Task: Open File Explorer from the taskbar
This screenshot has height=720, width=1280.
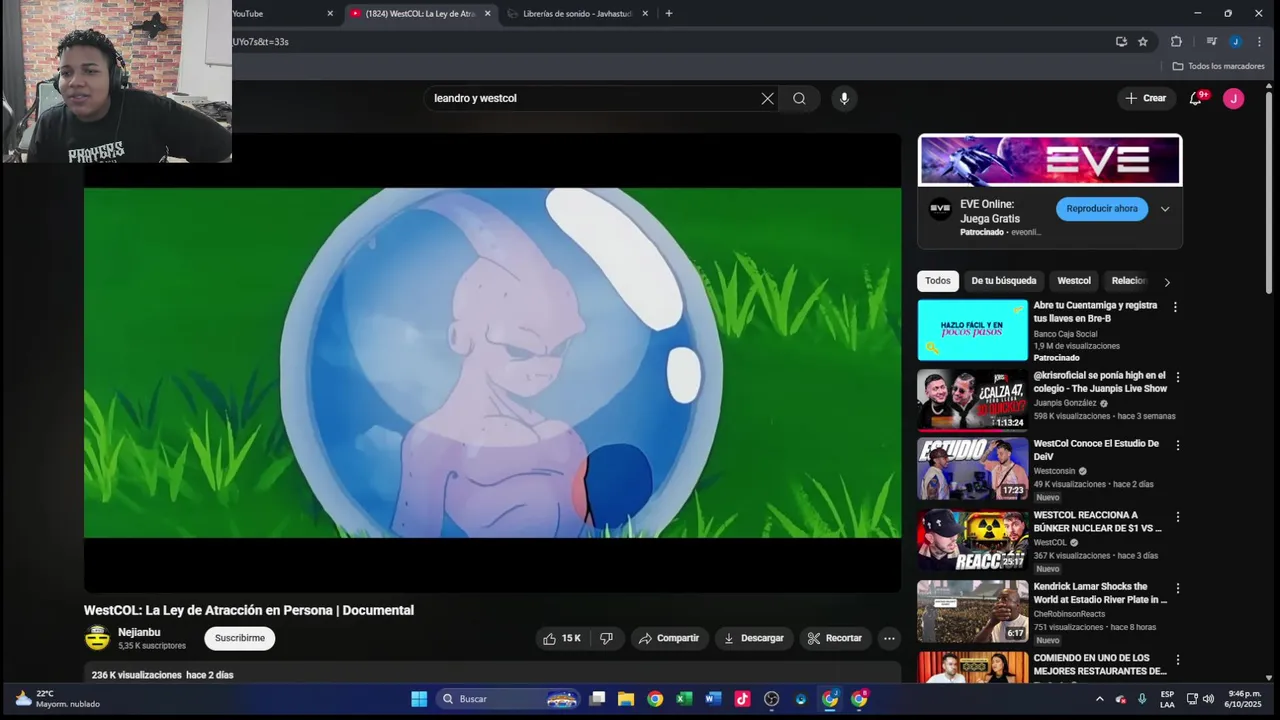Action: point(626,699)
